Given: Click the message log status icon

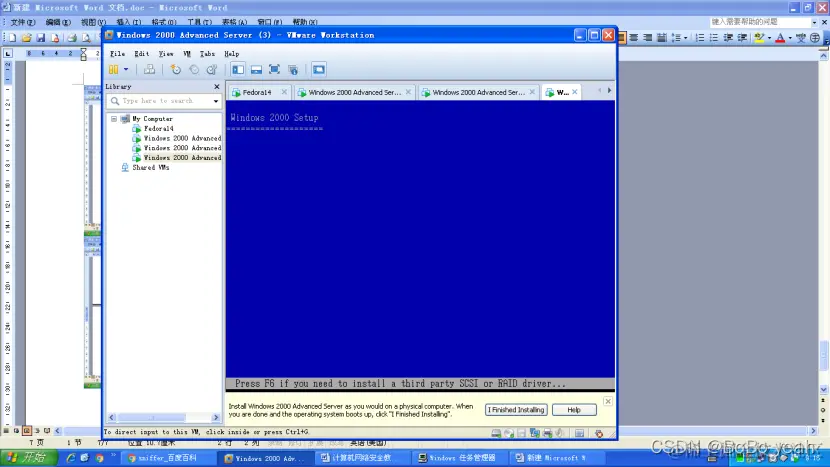Looking at the screenshot, I should (x=580, y=433).
